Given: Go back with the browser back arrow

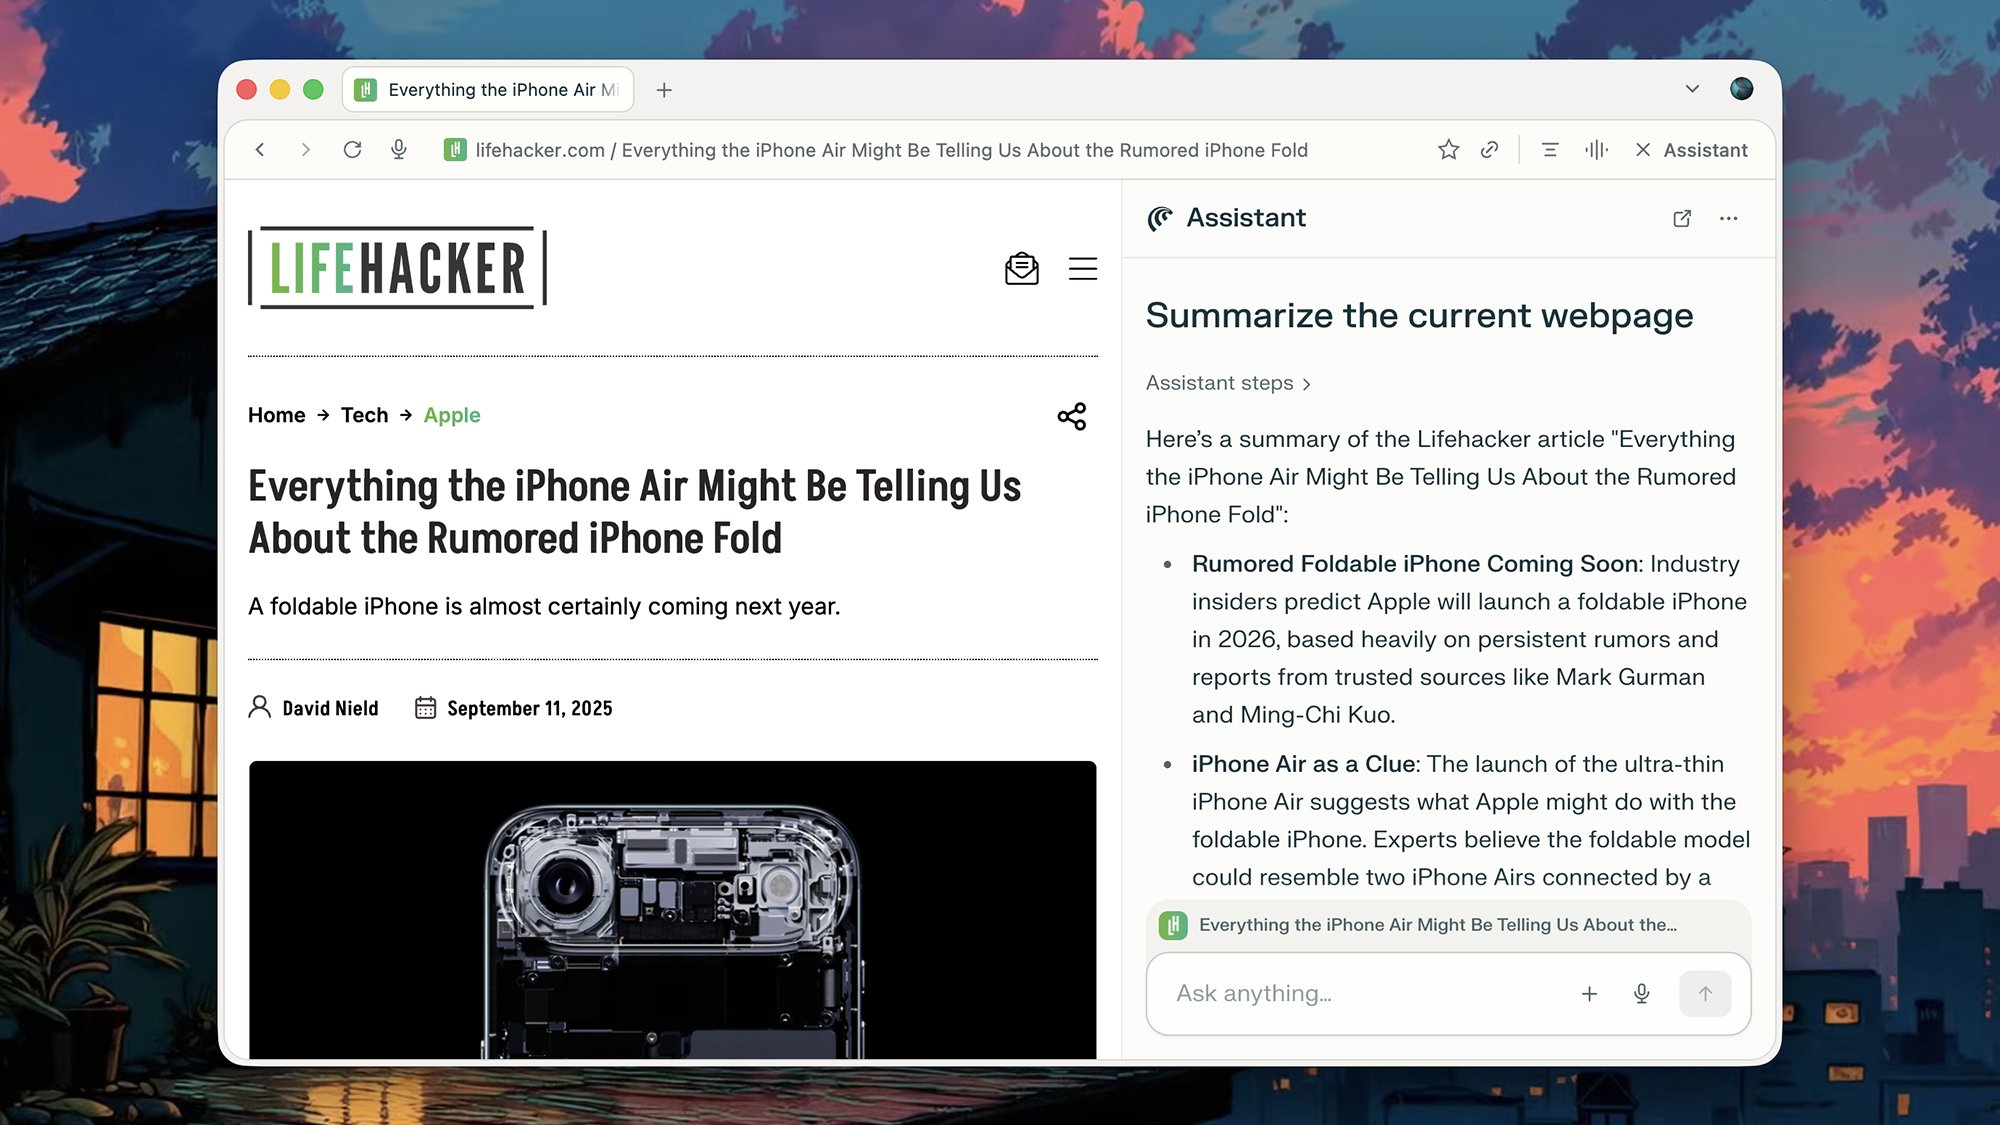Looking at the screenshot, I should pos(260,150).
